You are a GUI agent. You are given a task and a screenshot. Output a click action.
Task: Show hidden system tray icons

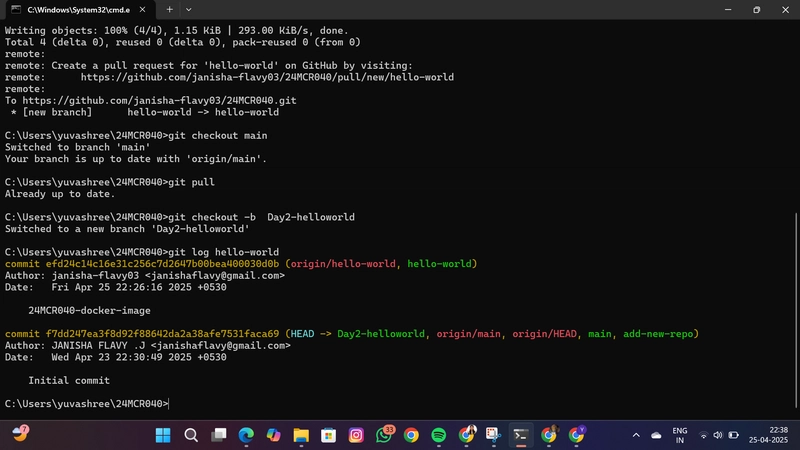point(636,435)
